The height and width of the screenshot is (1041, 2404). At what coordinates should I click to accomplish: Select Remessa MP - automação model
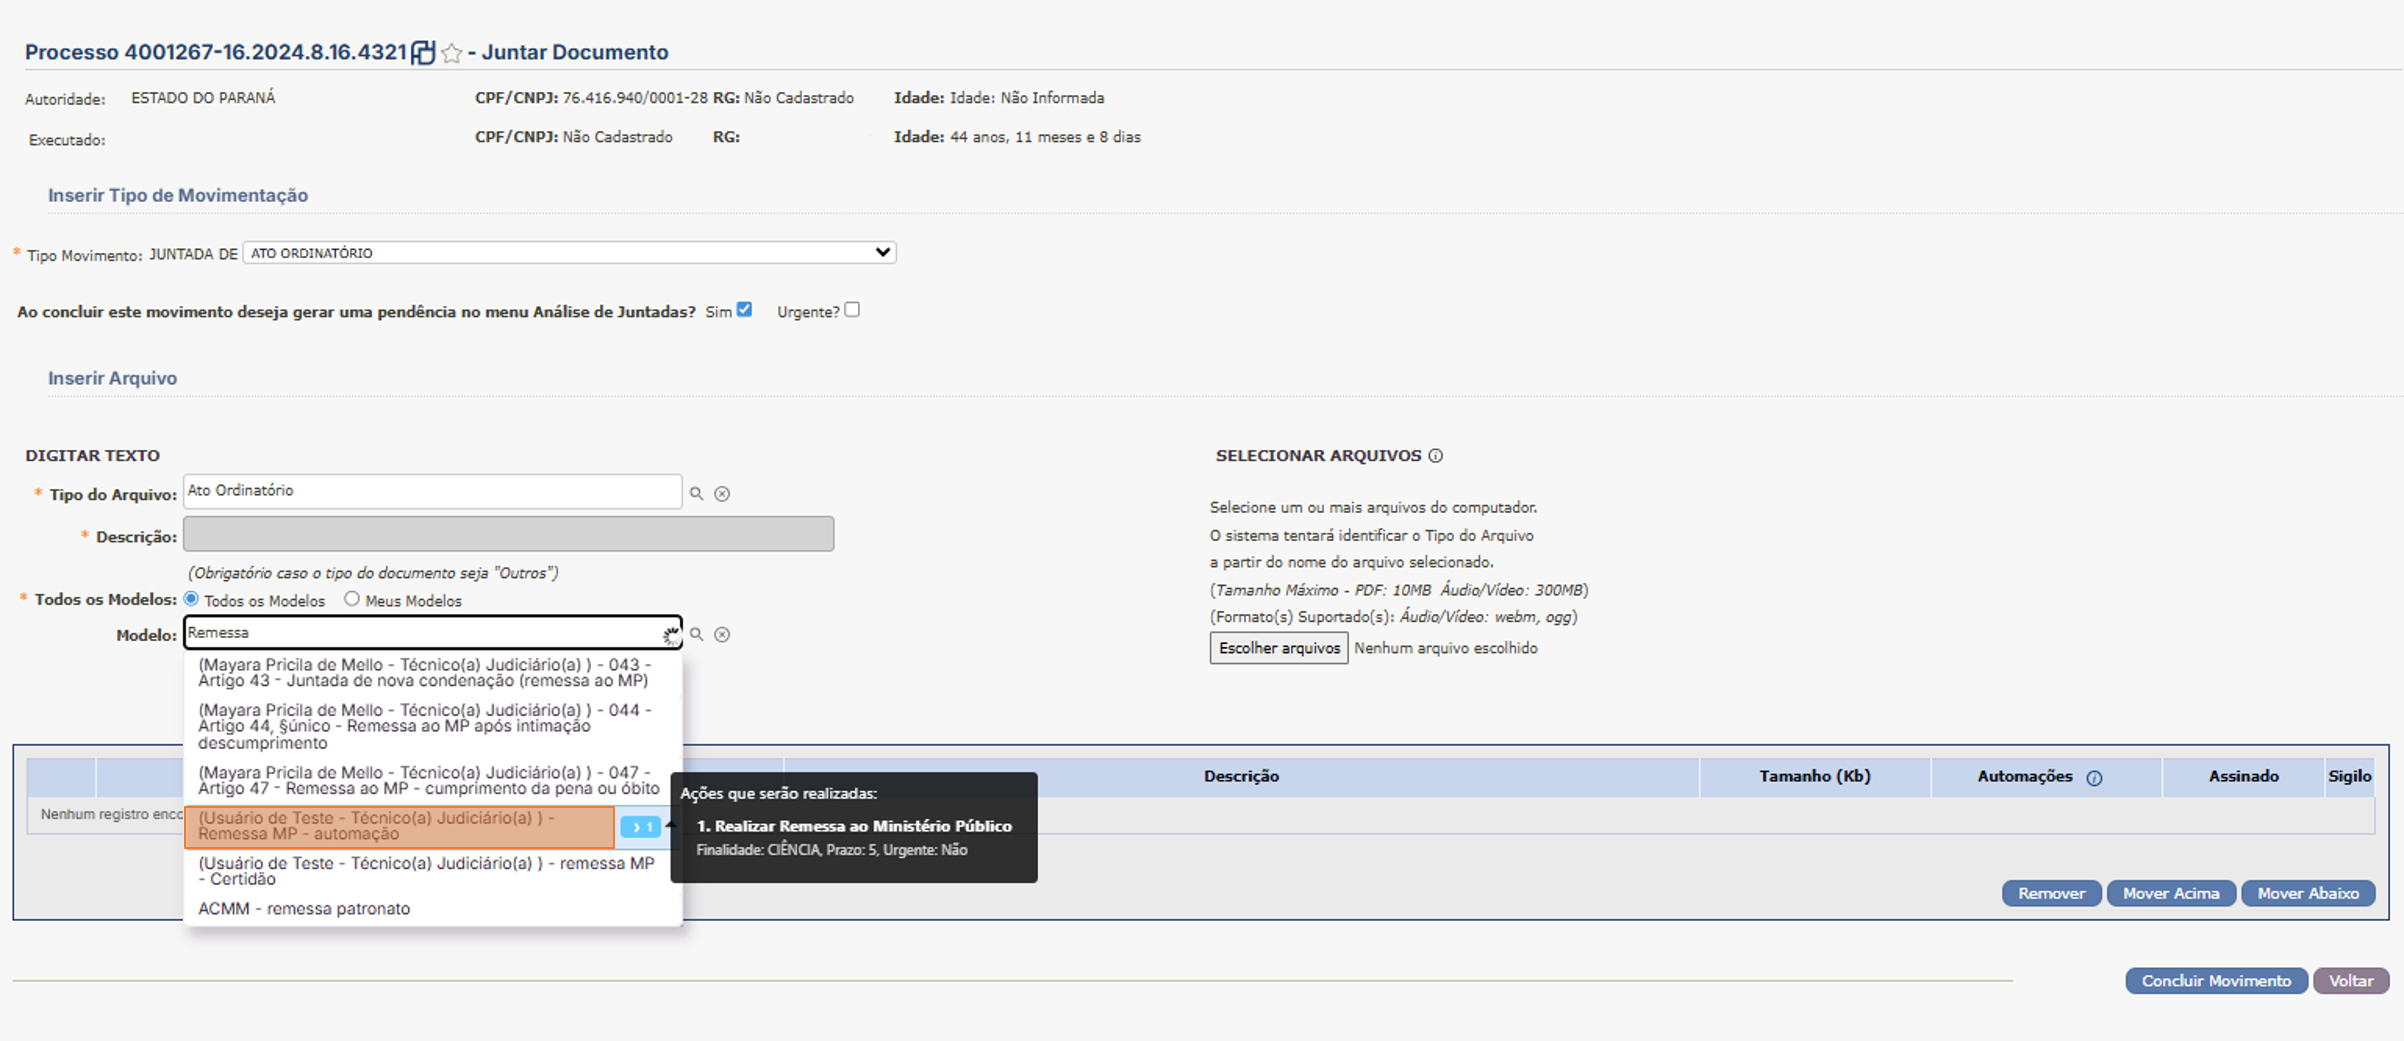(400, 826)
